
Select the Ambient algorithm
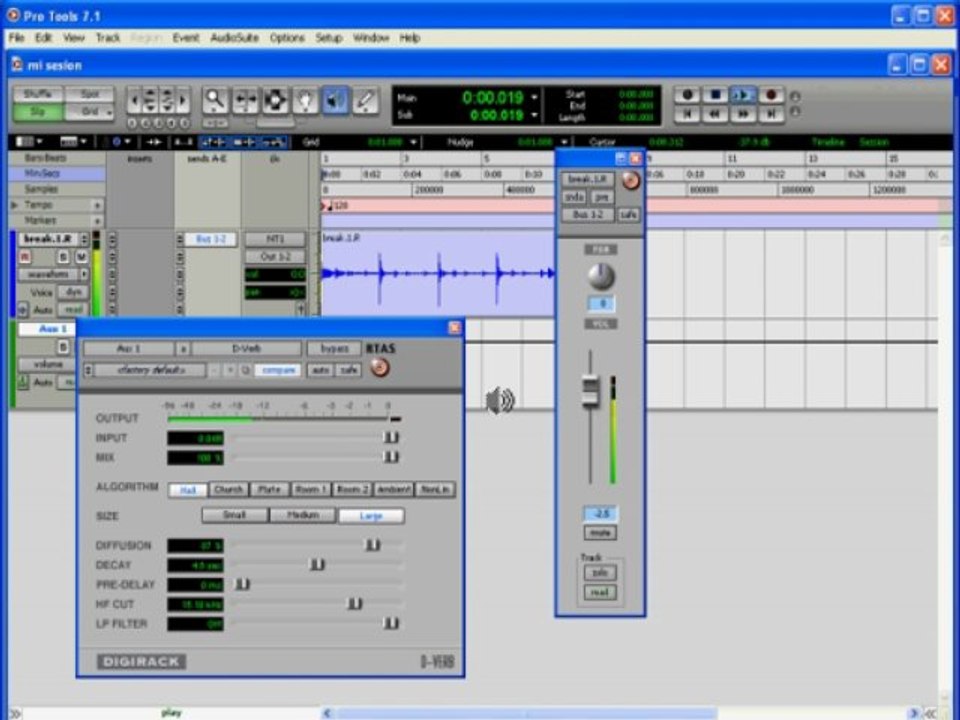[x=394, y=490]
